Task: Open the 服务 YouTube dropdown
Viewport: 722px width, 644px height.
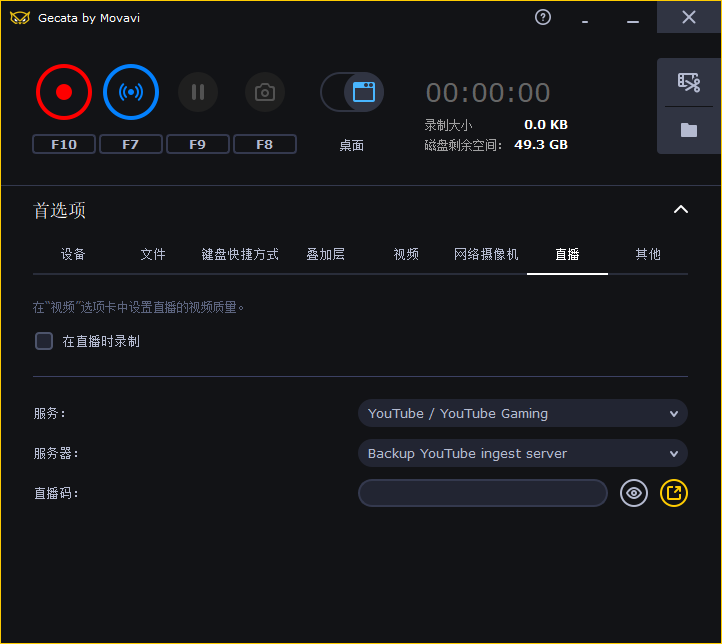Action: 523,413
